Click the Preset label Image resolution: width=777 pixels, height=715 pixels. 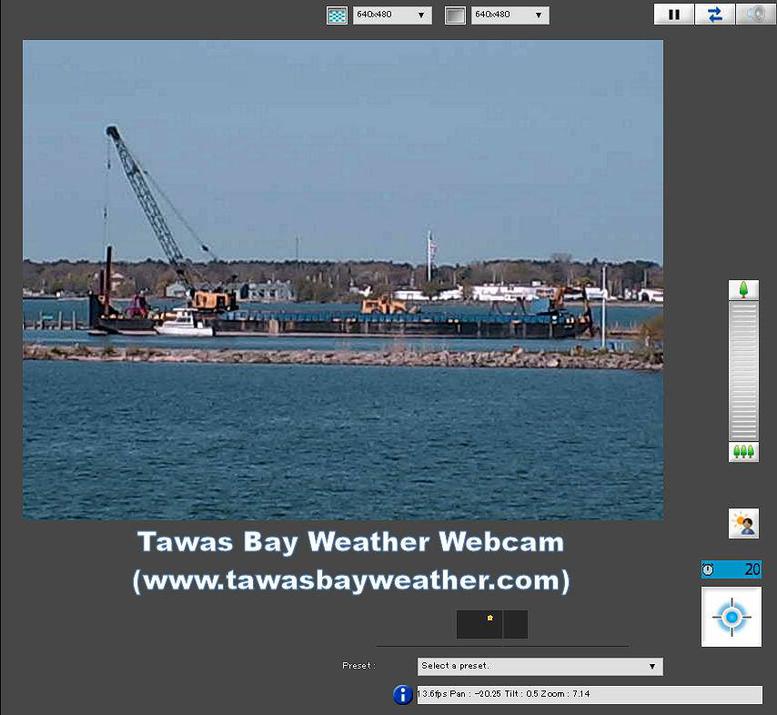(x=359, y=665)
